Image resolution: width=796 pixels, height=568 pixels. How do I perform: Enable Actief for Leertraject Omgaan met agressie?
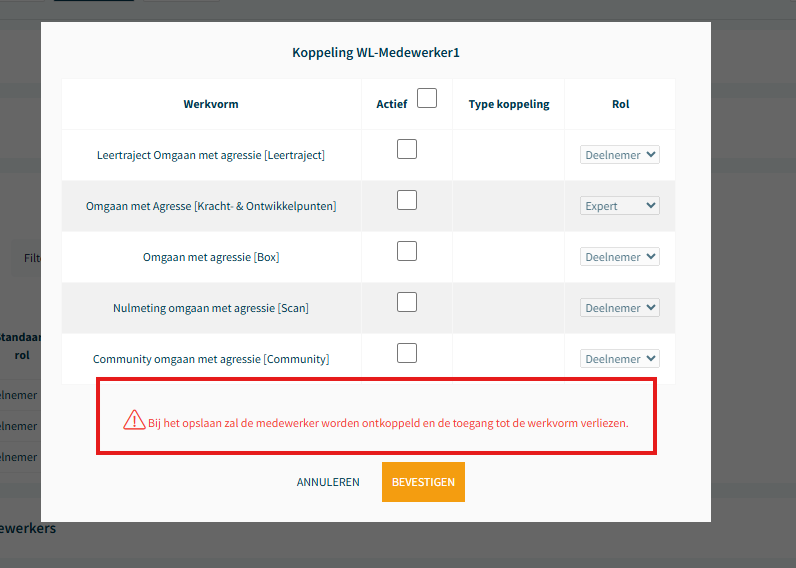(407, 149)
